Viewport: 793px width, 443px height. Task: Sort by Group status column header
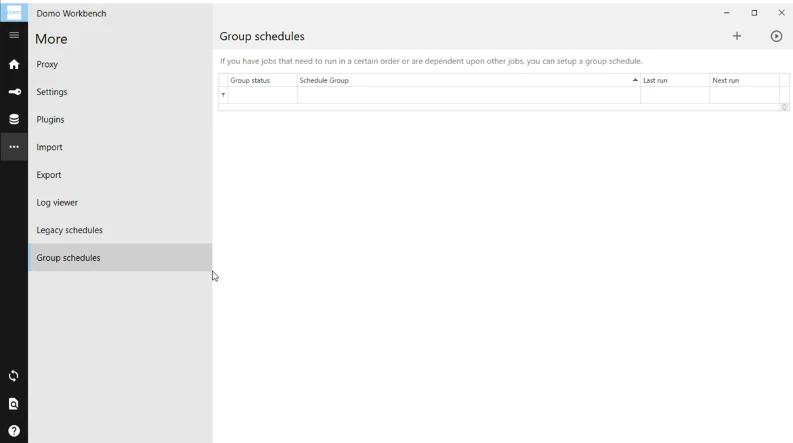262,80
